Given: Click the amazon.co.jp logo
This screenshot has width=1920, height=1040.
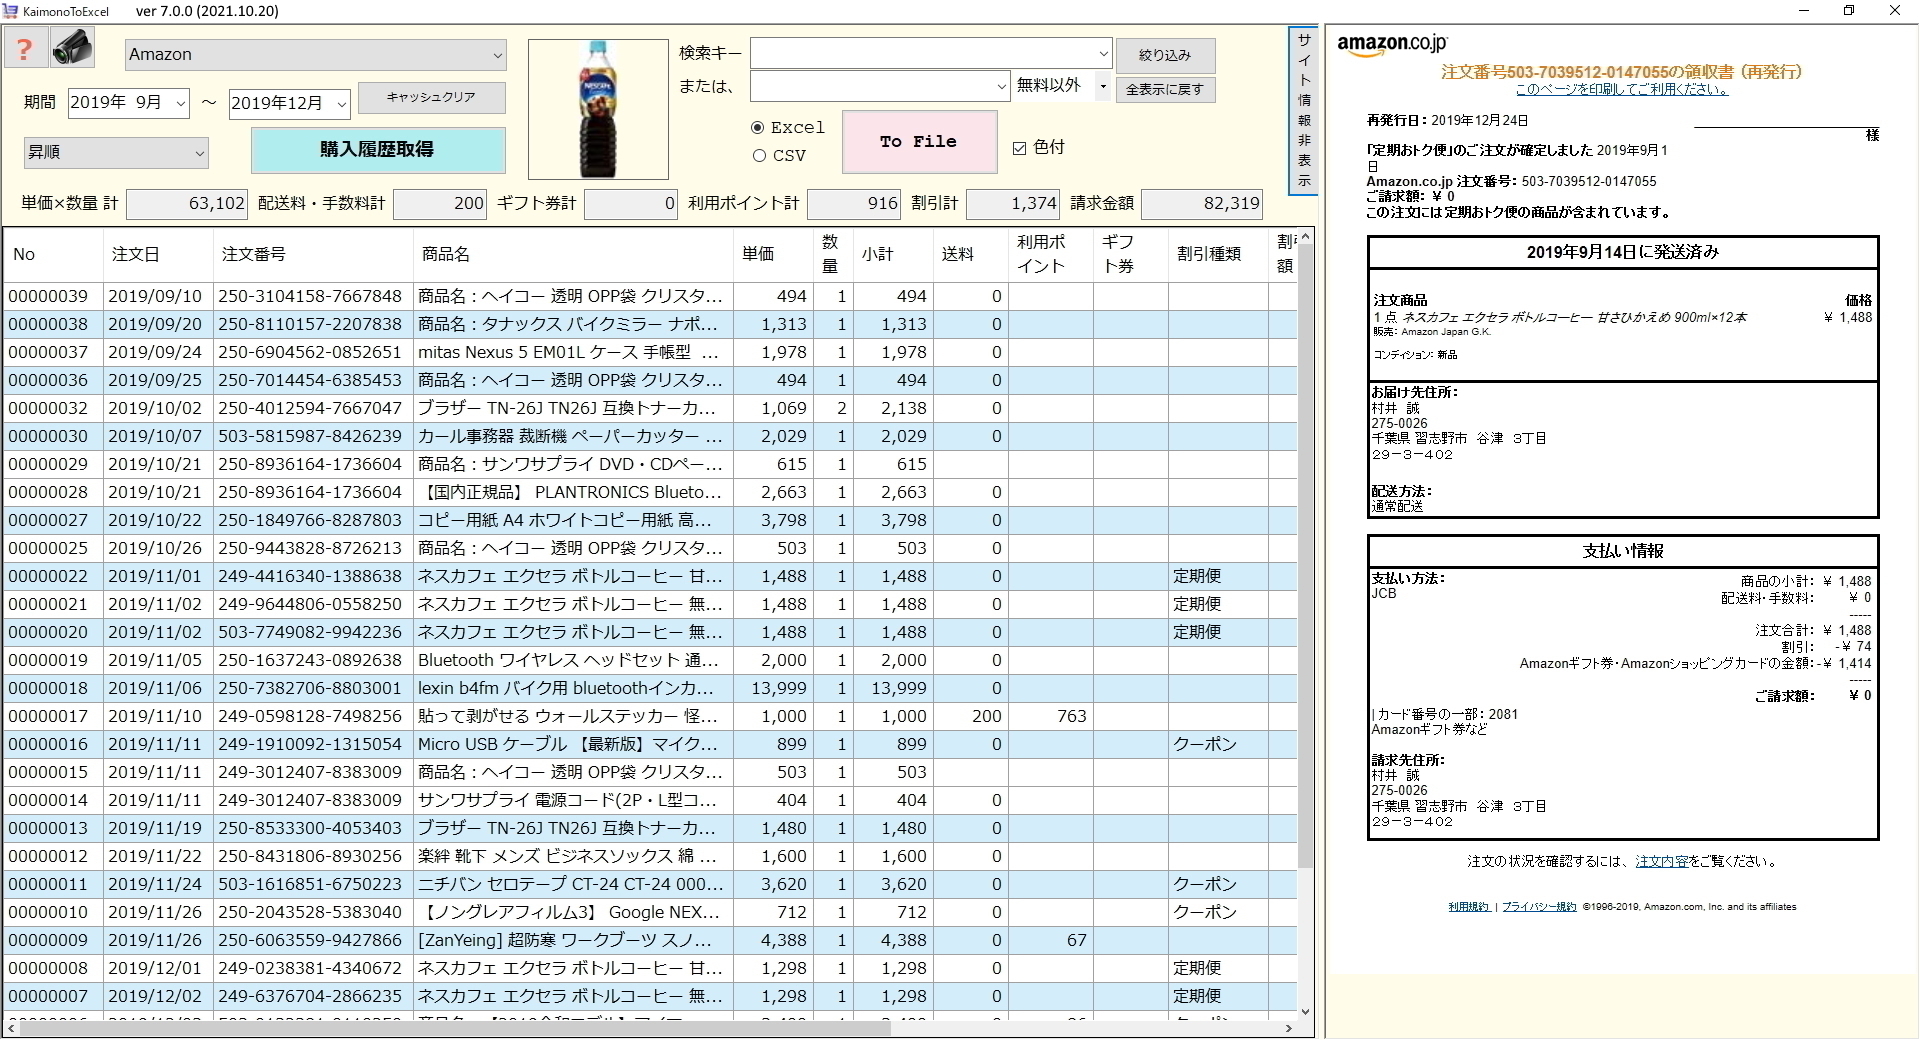Looking at the screenshot, I should pos(1392,44).
